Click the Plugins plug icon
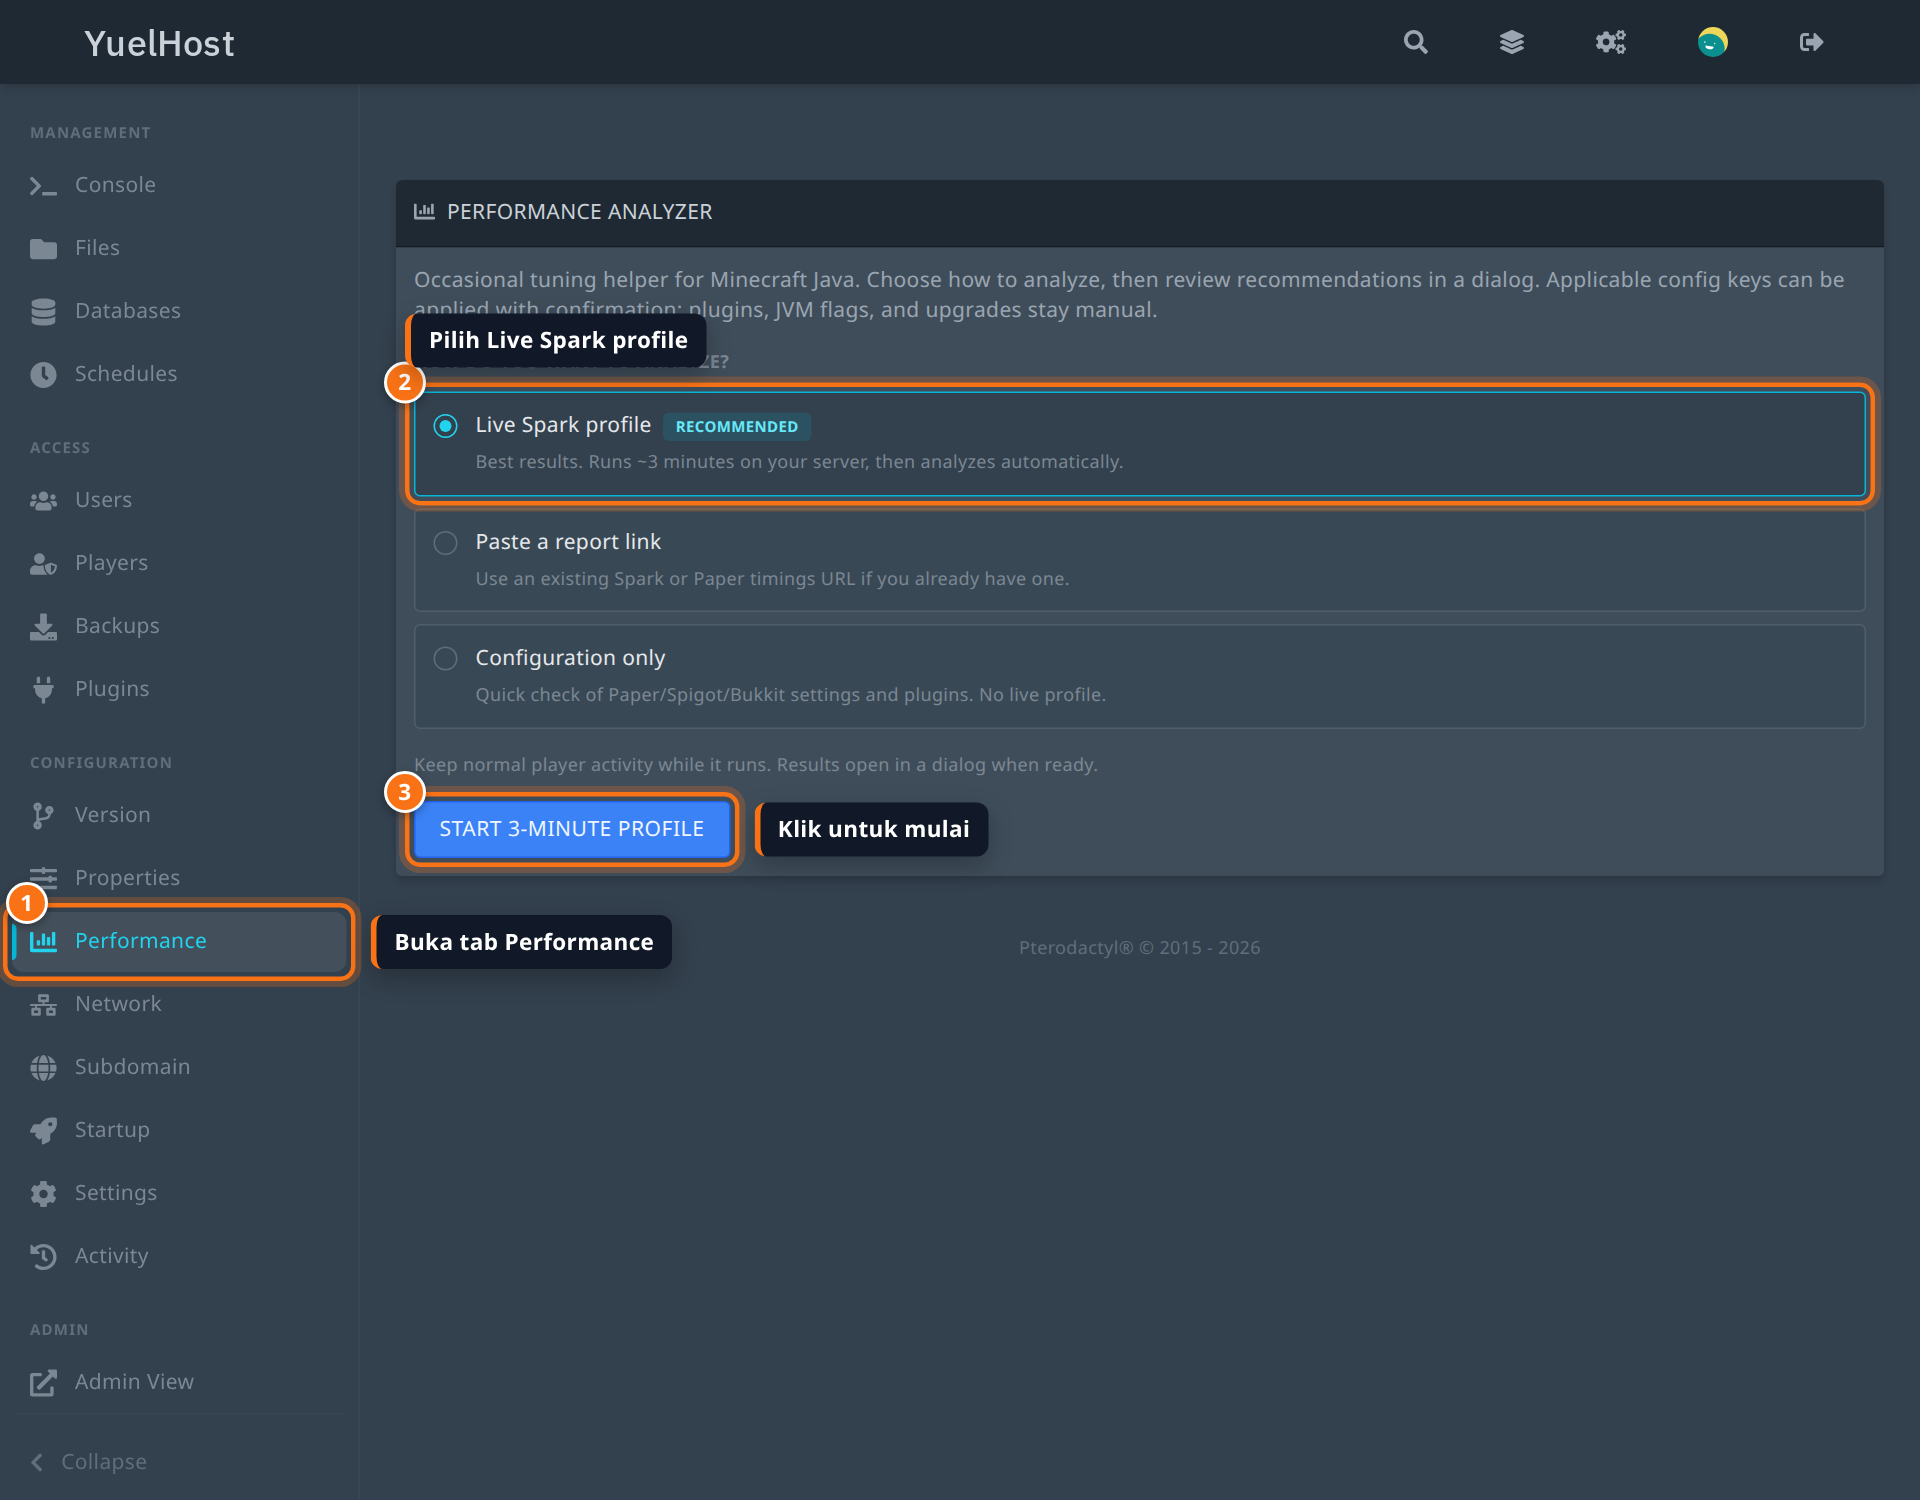This screenshot has height=1500, width=1920. click(x=43, y=690)
